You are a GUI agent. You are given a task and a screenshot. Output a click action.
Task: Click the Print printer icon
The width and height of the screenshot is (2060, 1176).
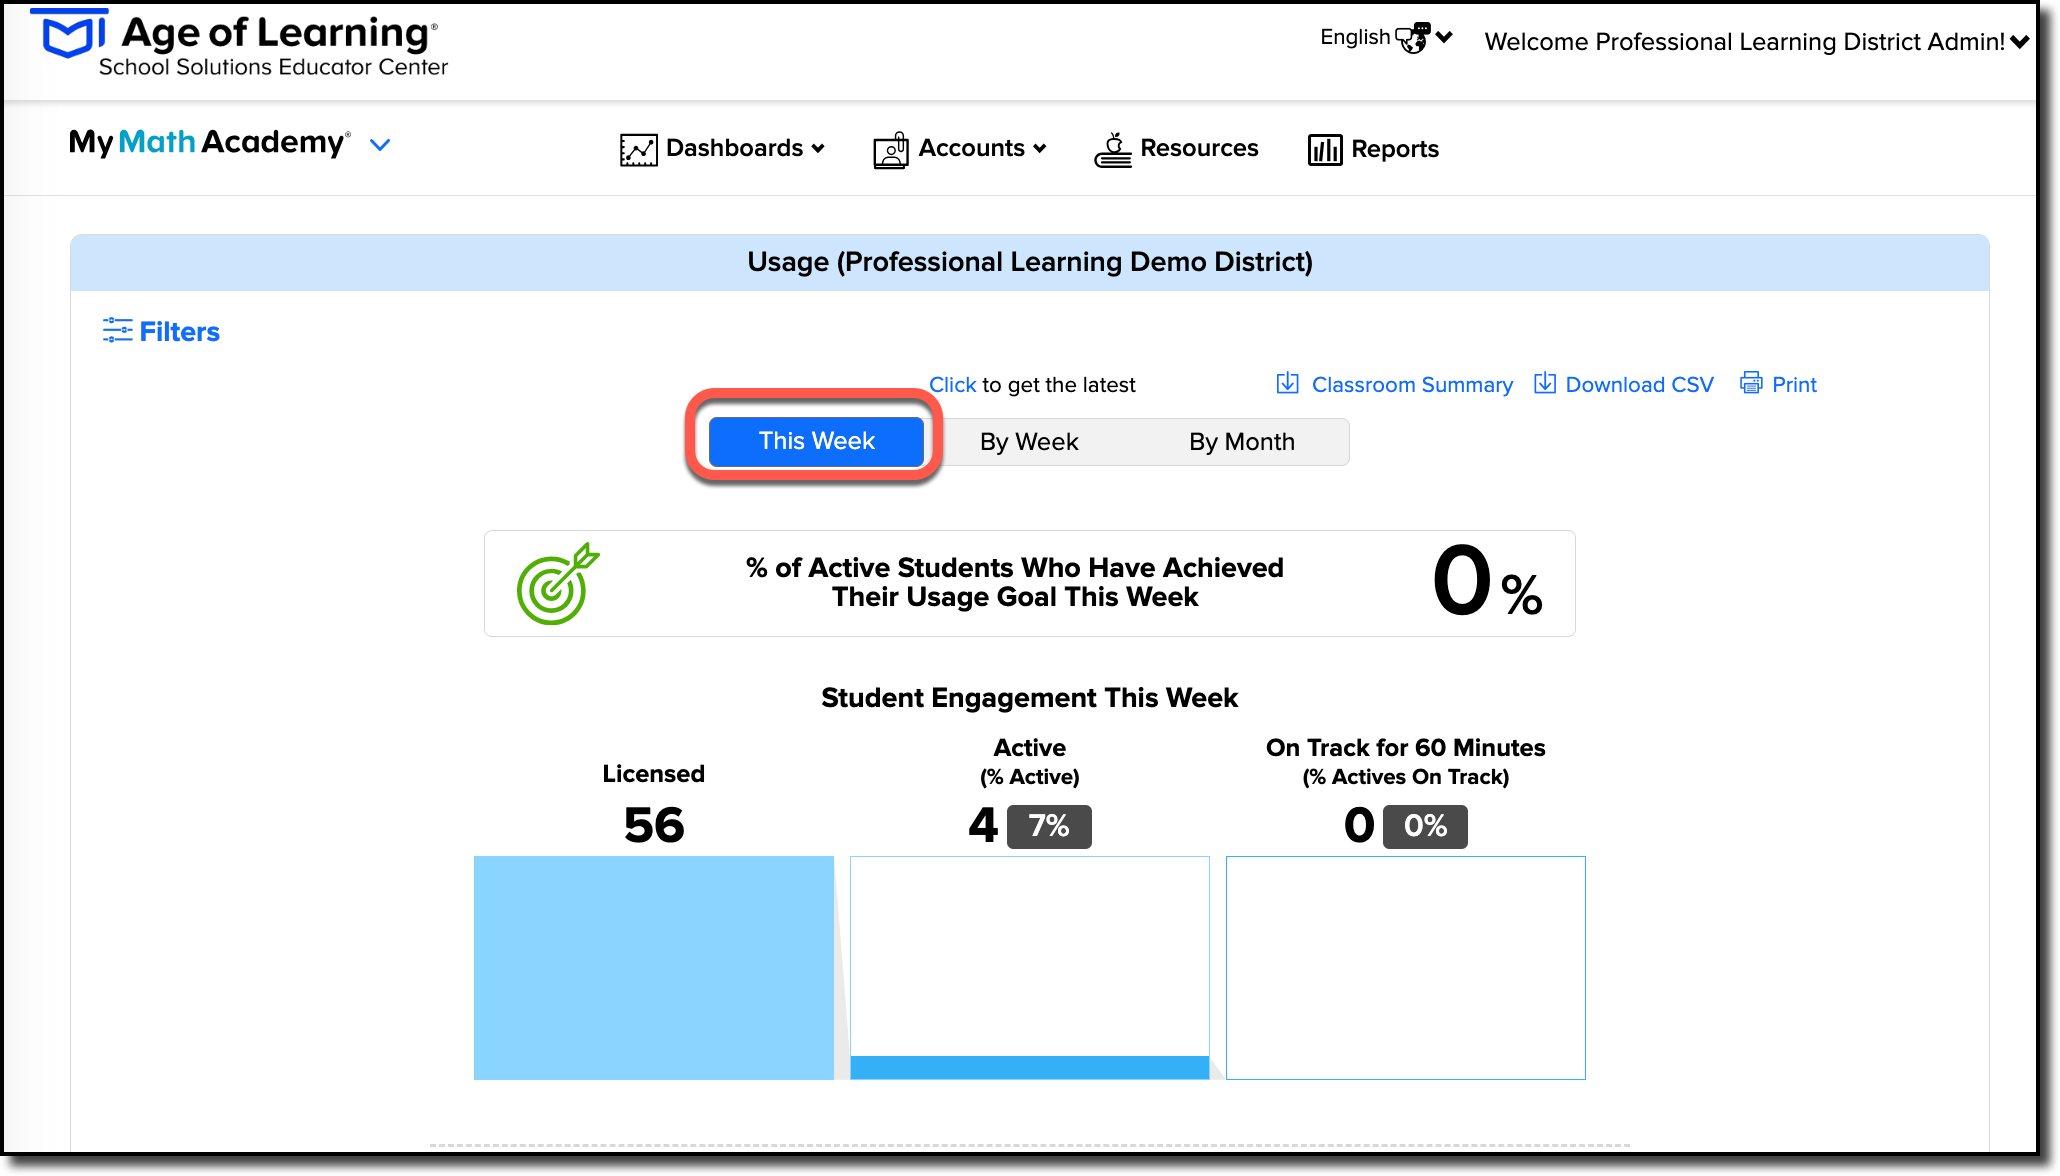[x=1751, y=383]
